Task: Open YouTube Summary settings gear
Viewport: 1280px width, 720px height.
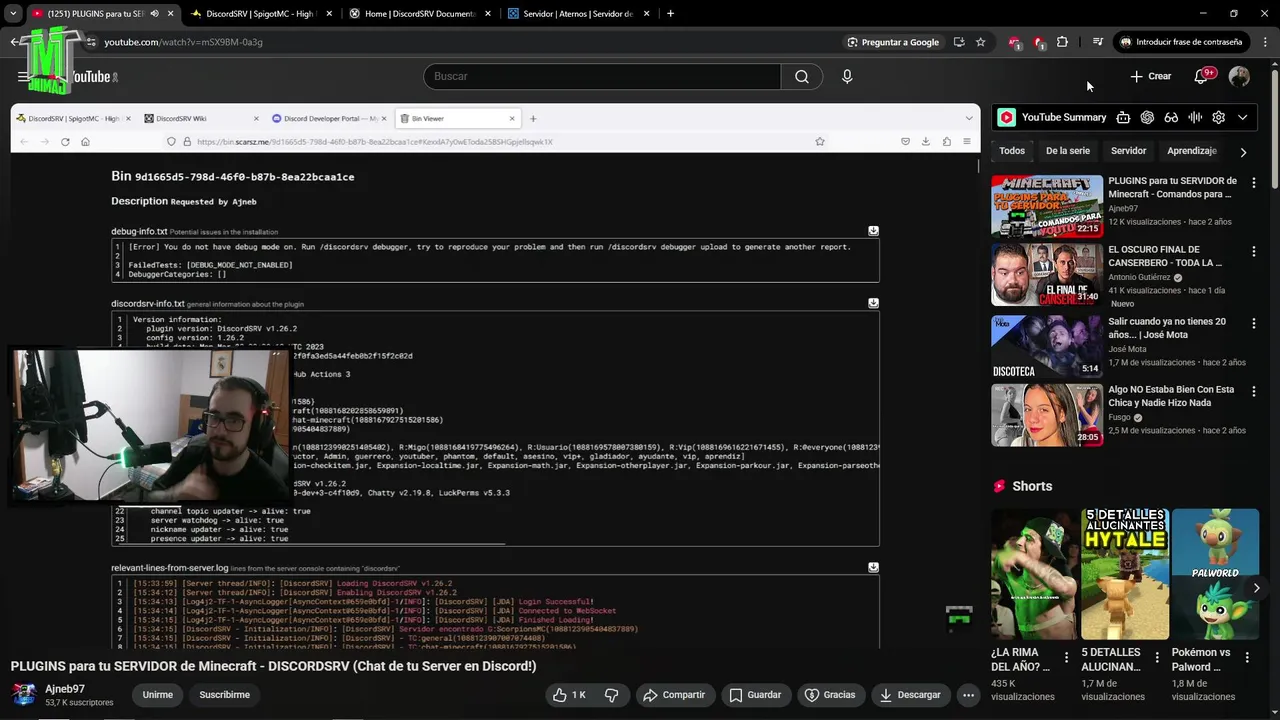Action: point(1218,117)
